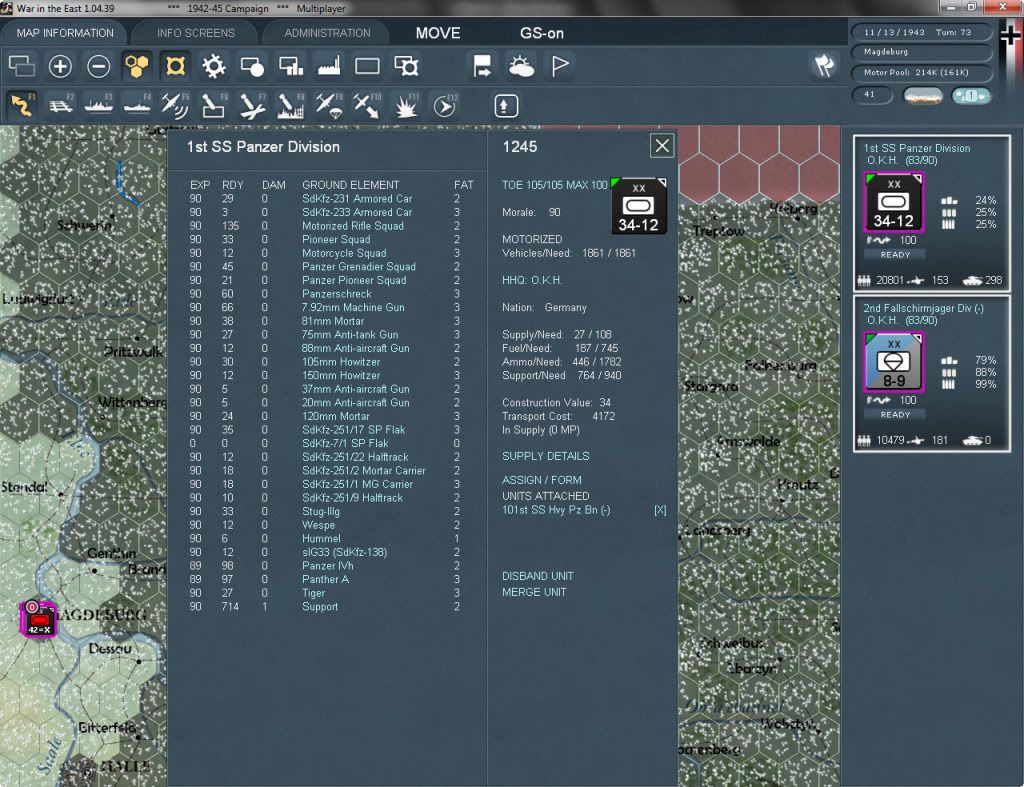Select F1 Move mode
The image size is (1024, 787).
[22, 105]
